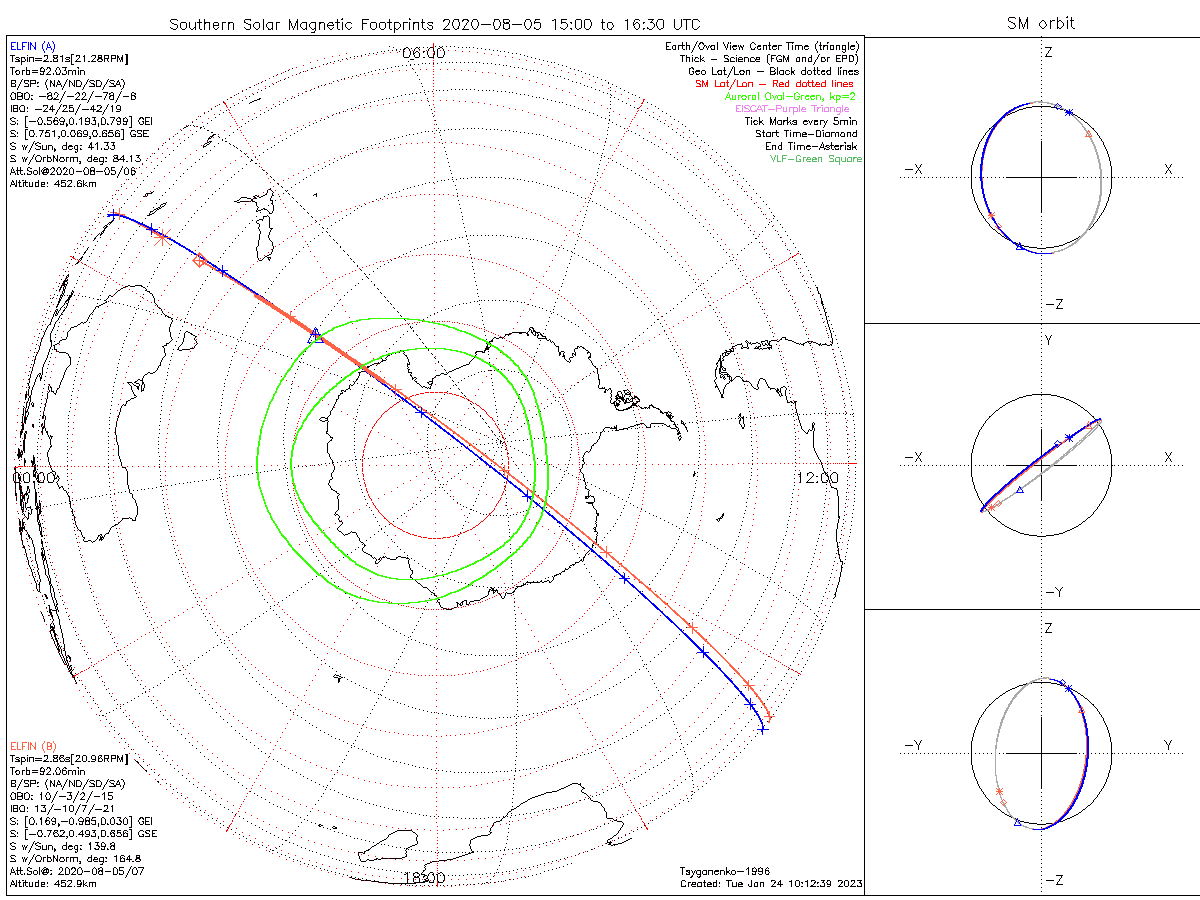Click the '06:00' local time label
This screenshot has height=900, width=1200.
coord(423,53)
